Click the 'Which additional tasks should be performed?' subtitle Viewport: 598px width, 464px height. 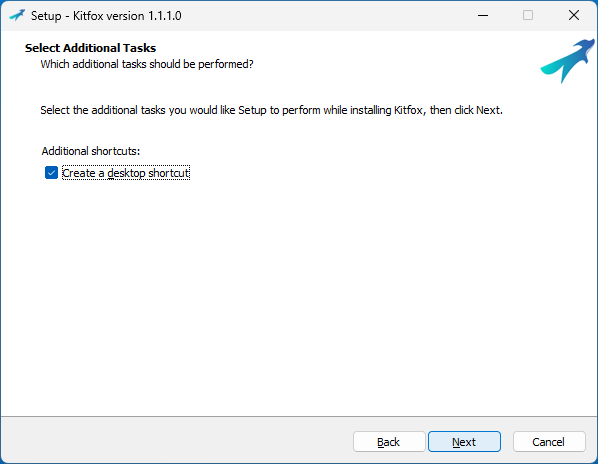[x=147, y=64]
